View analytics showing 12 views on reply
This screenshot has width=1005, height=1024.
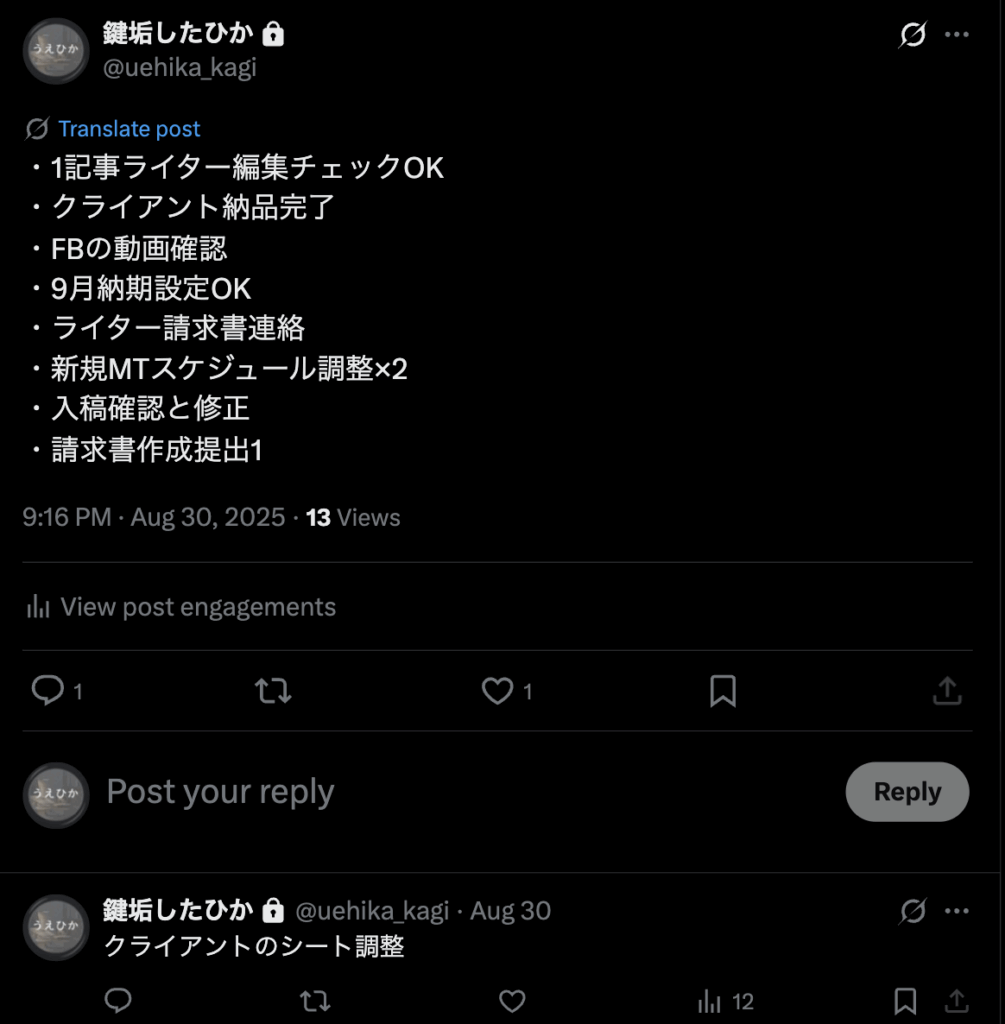point(726,1000)
